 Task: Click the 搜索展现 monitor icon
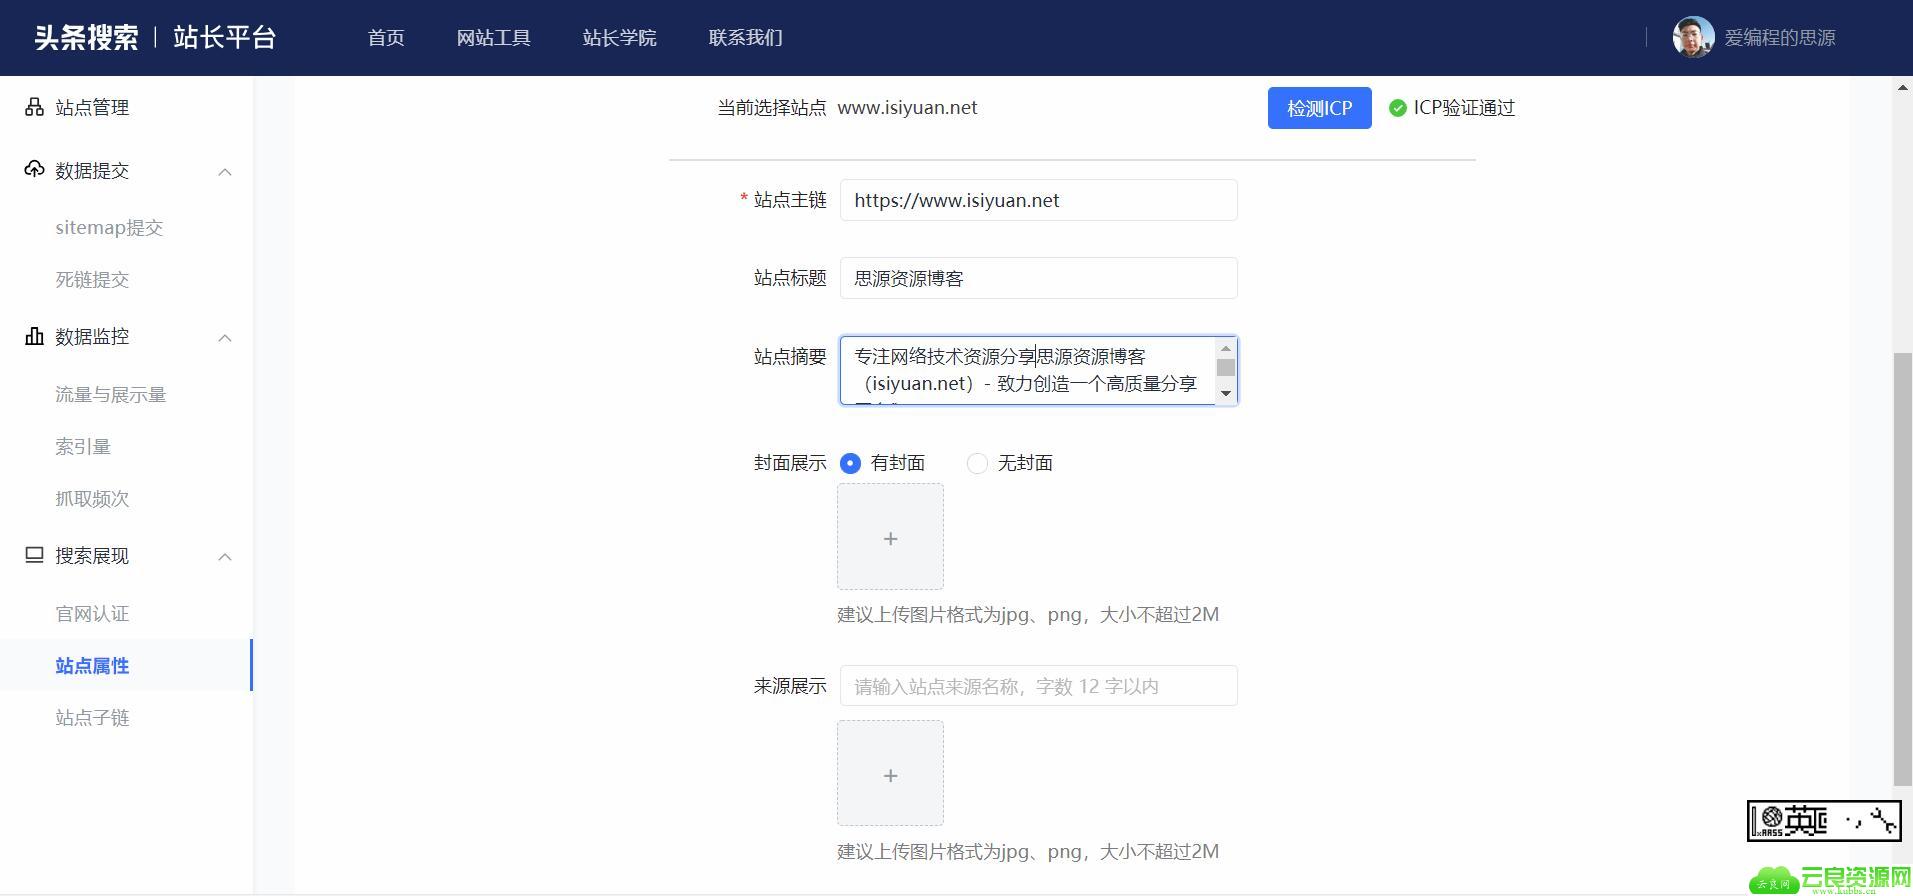click(34, 555)
